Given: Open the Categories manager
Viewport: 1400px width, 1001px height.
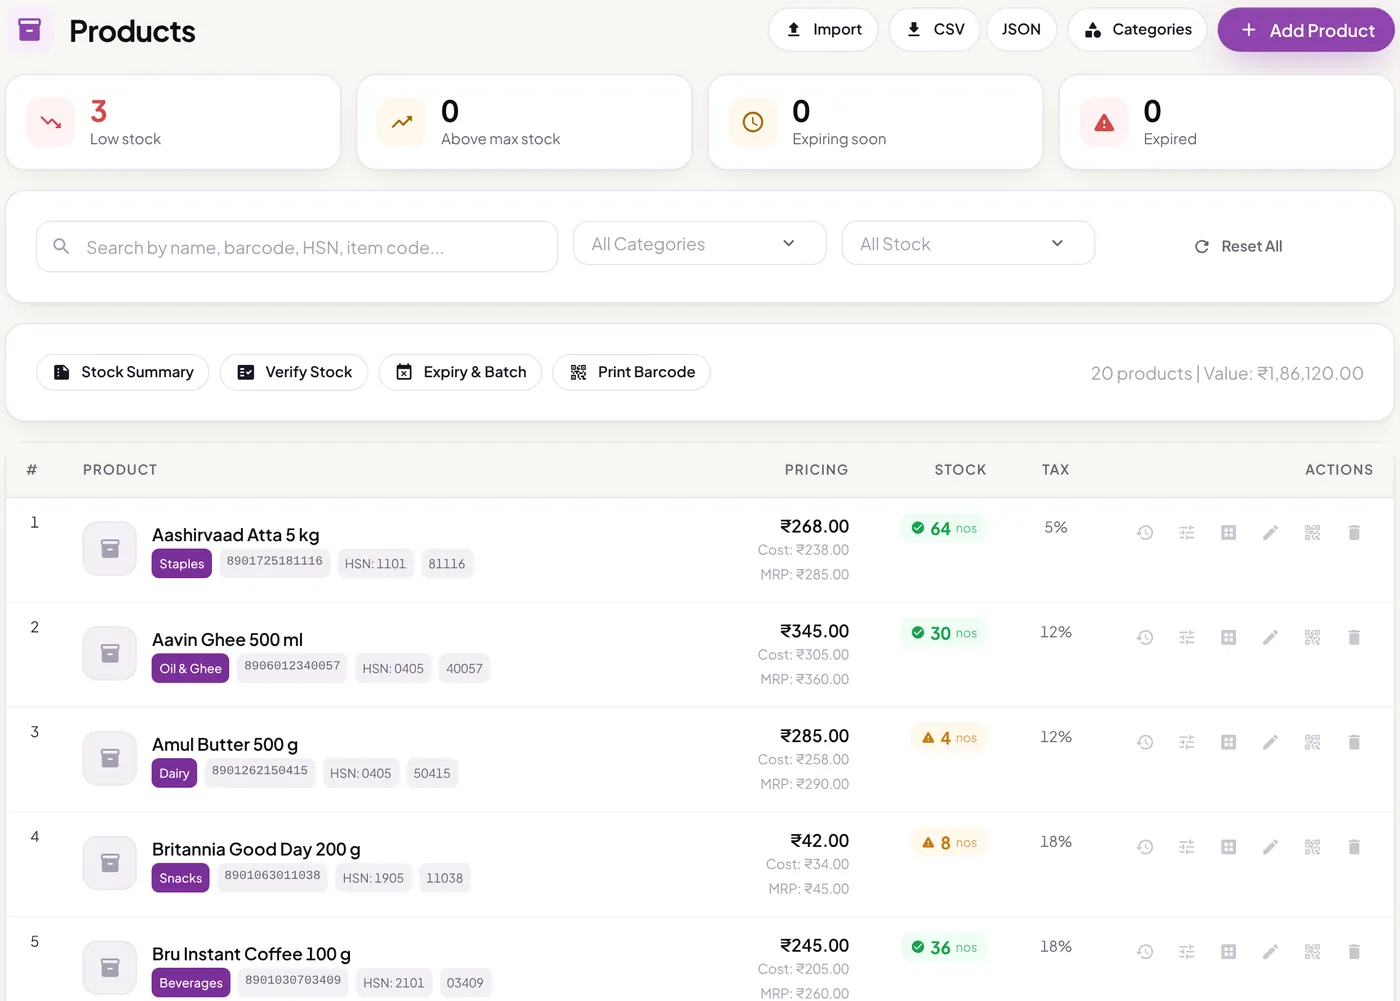Looking at the screenshot, I should click(x=1137, y=30).
